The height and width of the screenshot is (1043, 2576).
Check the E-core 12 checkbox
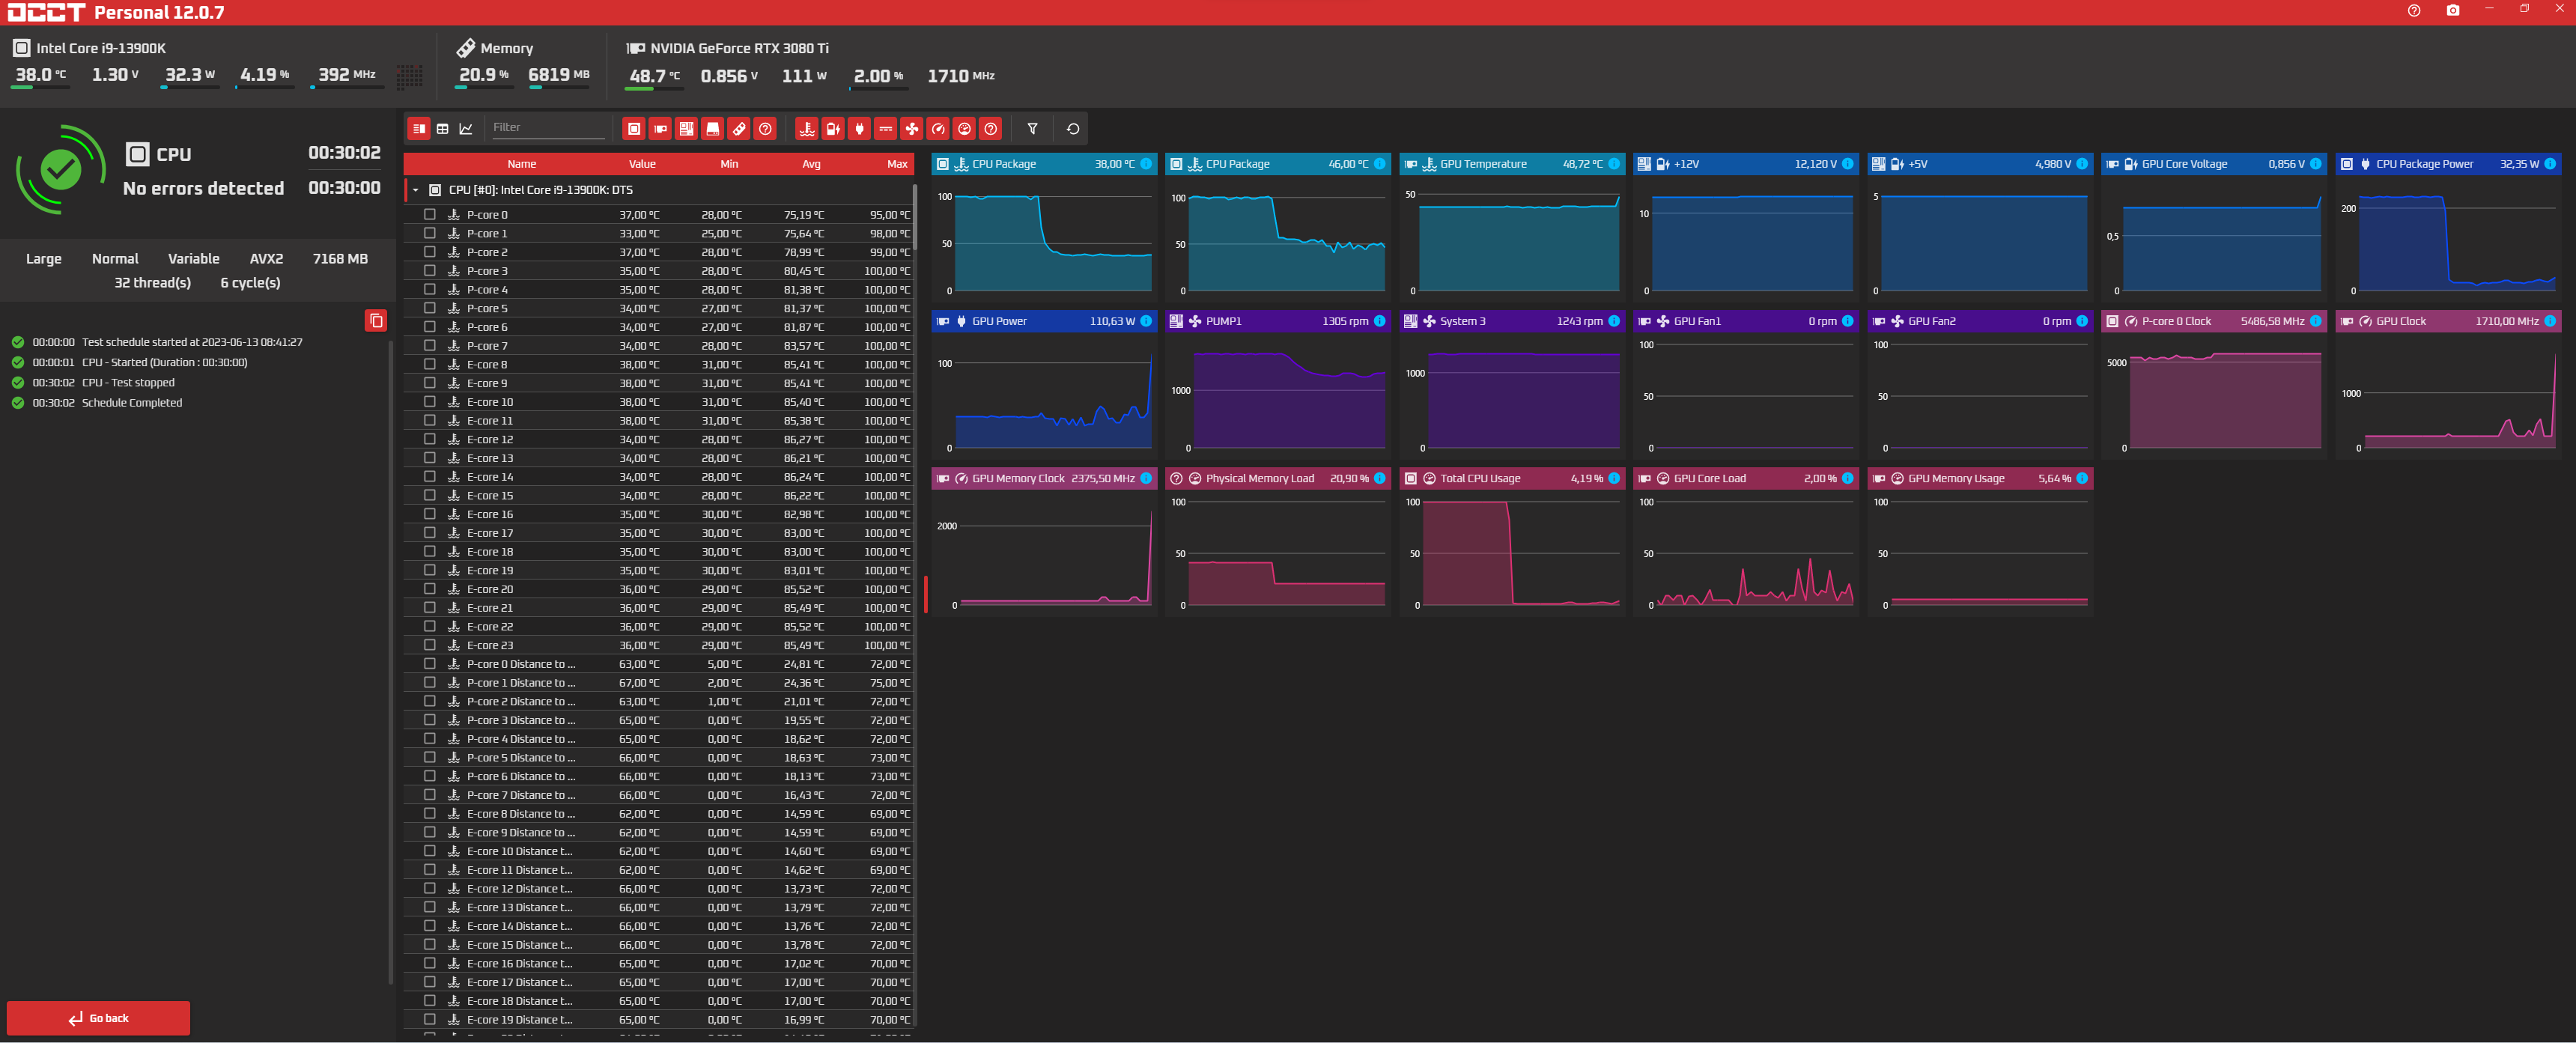click(x=430, y=439)
